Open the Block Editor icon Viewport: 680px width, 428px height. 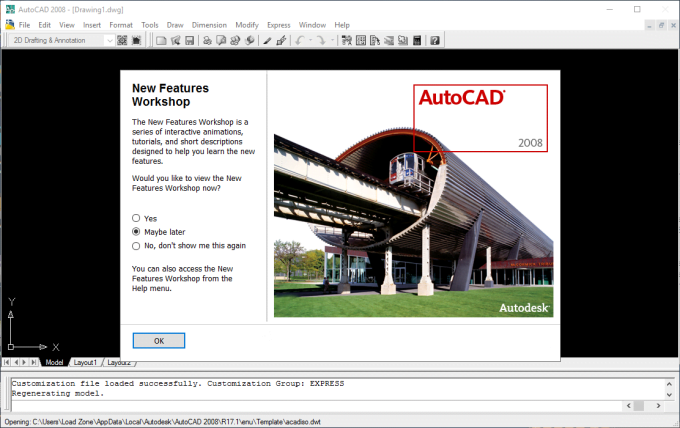(x=281, y=41)
